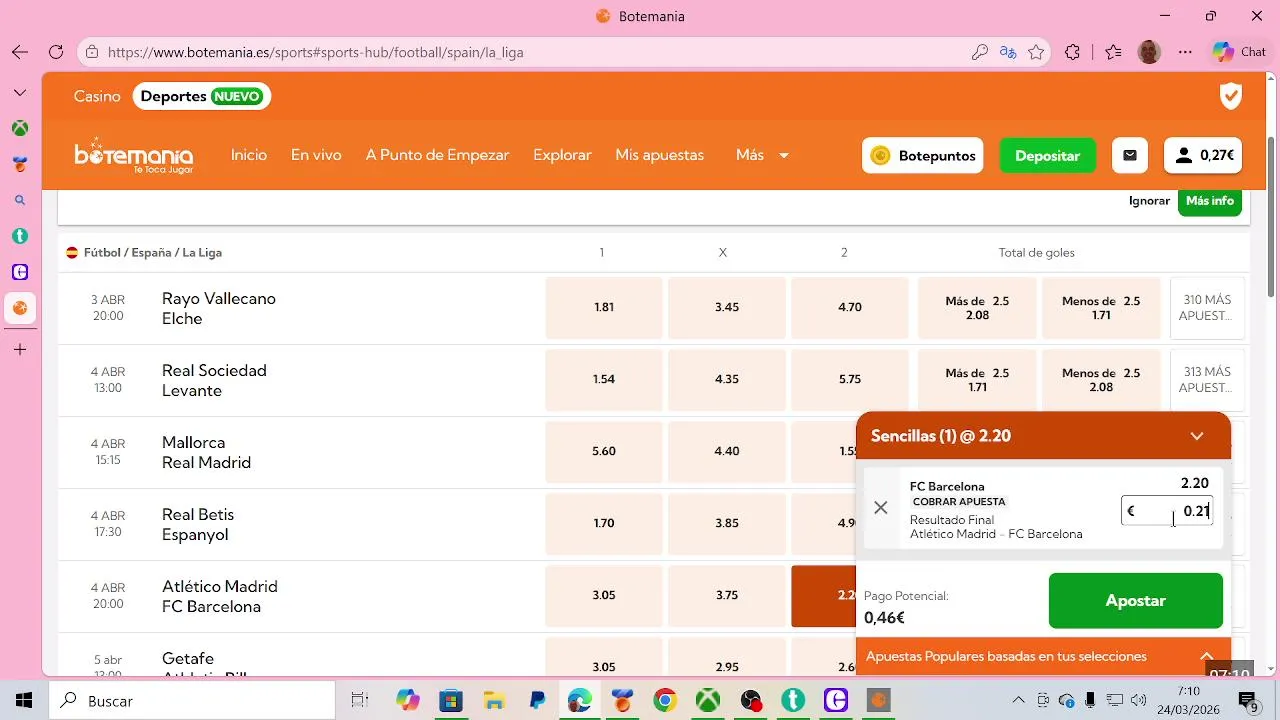Open En vivo menu
Image resolution: width=1280 pixels, height=720 pixels.
pyautogui.click(x=316, y=155)
